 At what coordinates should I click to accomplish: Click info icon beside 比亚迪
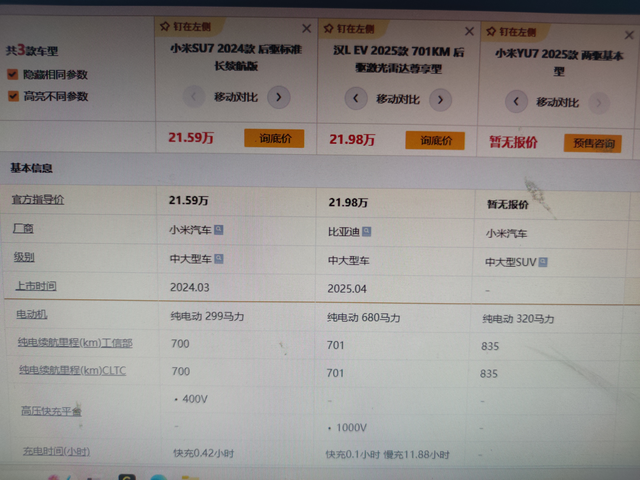coord(367,231)
